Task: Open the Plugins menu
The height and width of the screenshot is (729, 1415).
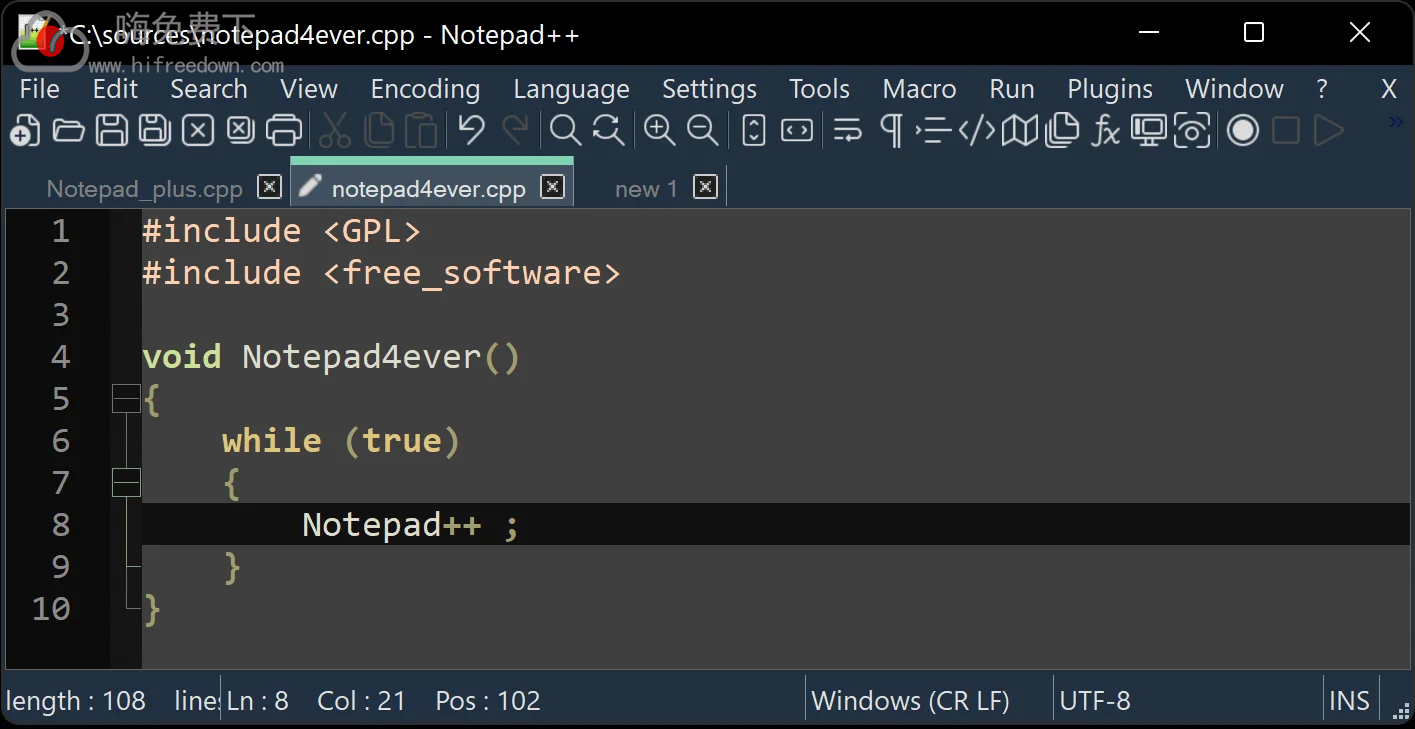Action: [x=1110, y=89]
